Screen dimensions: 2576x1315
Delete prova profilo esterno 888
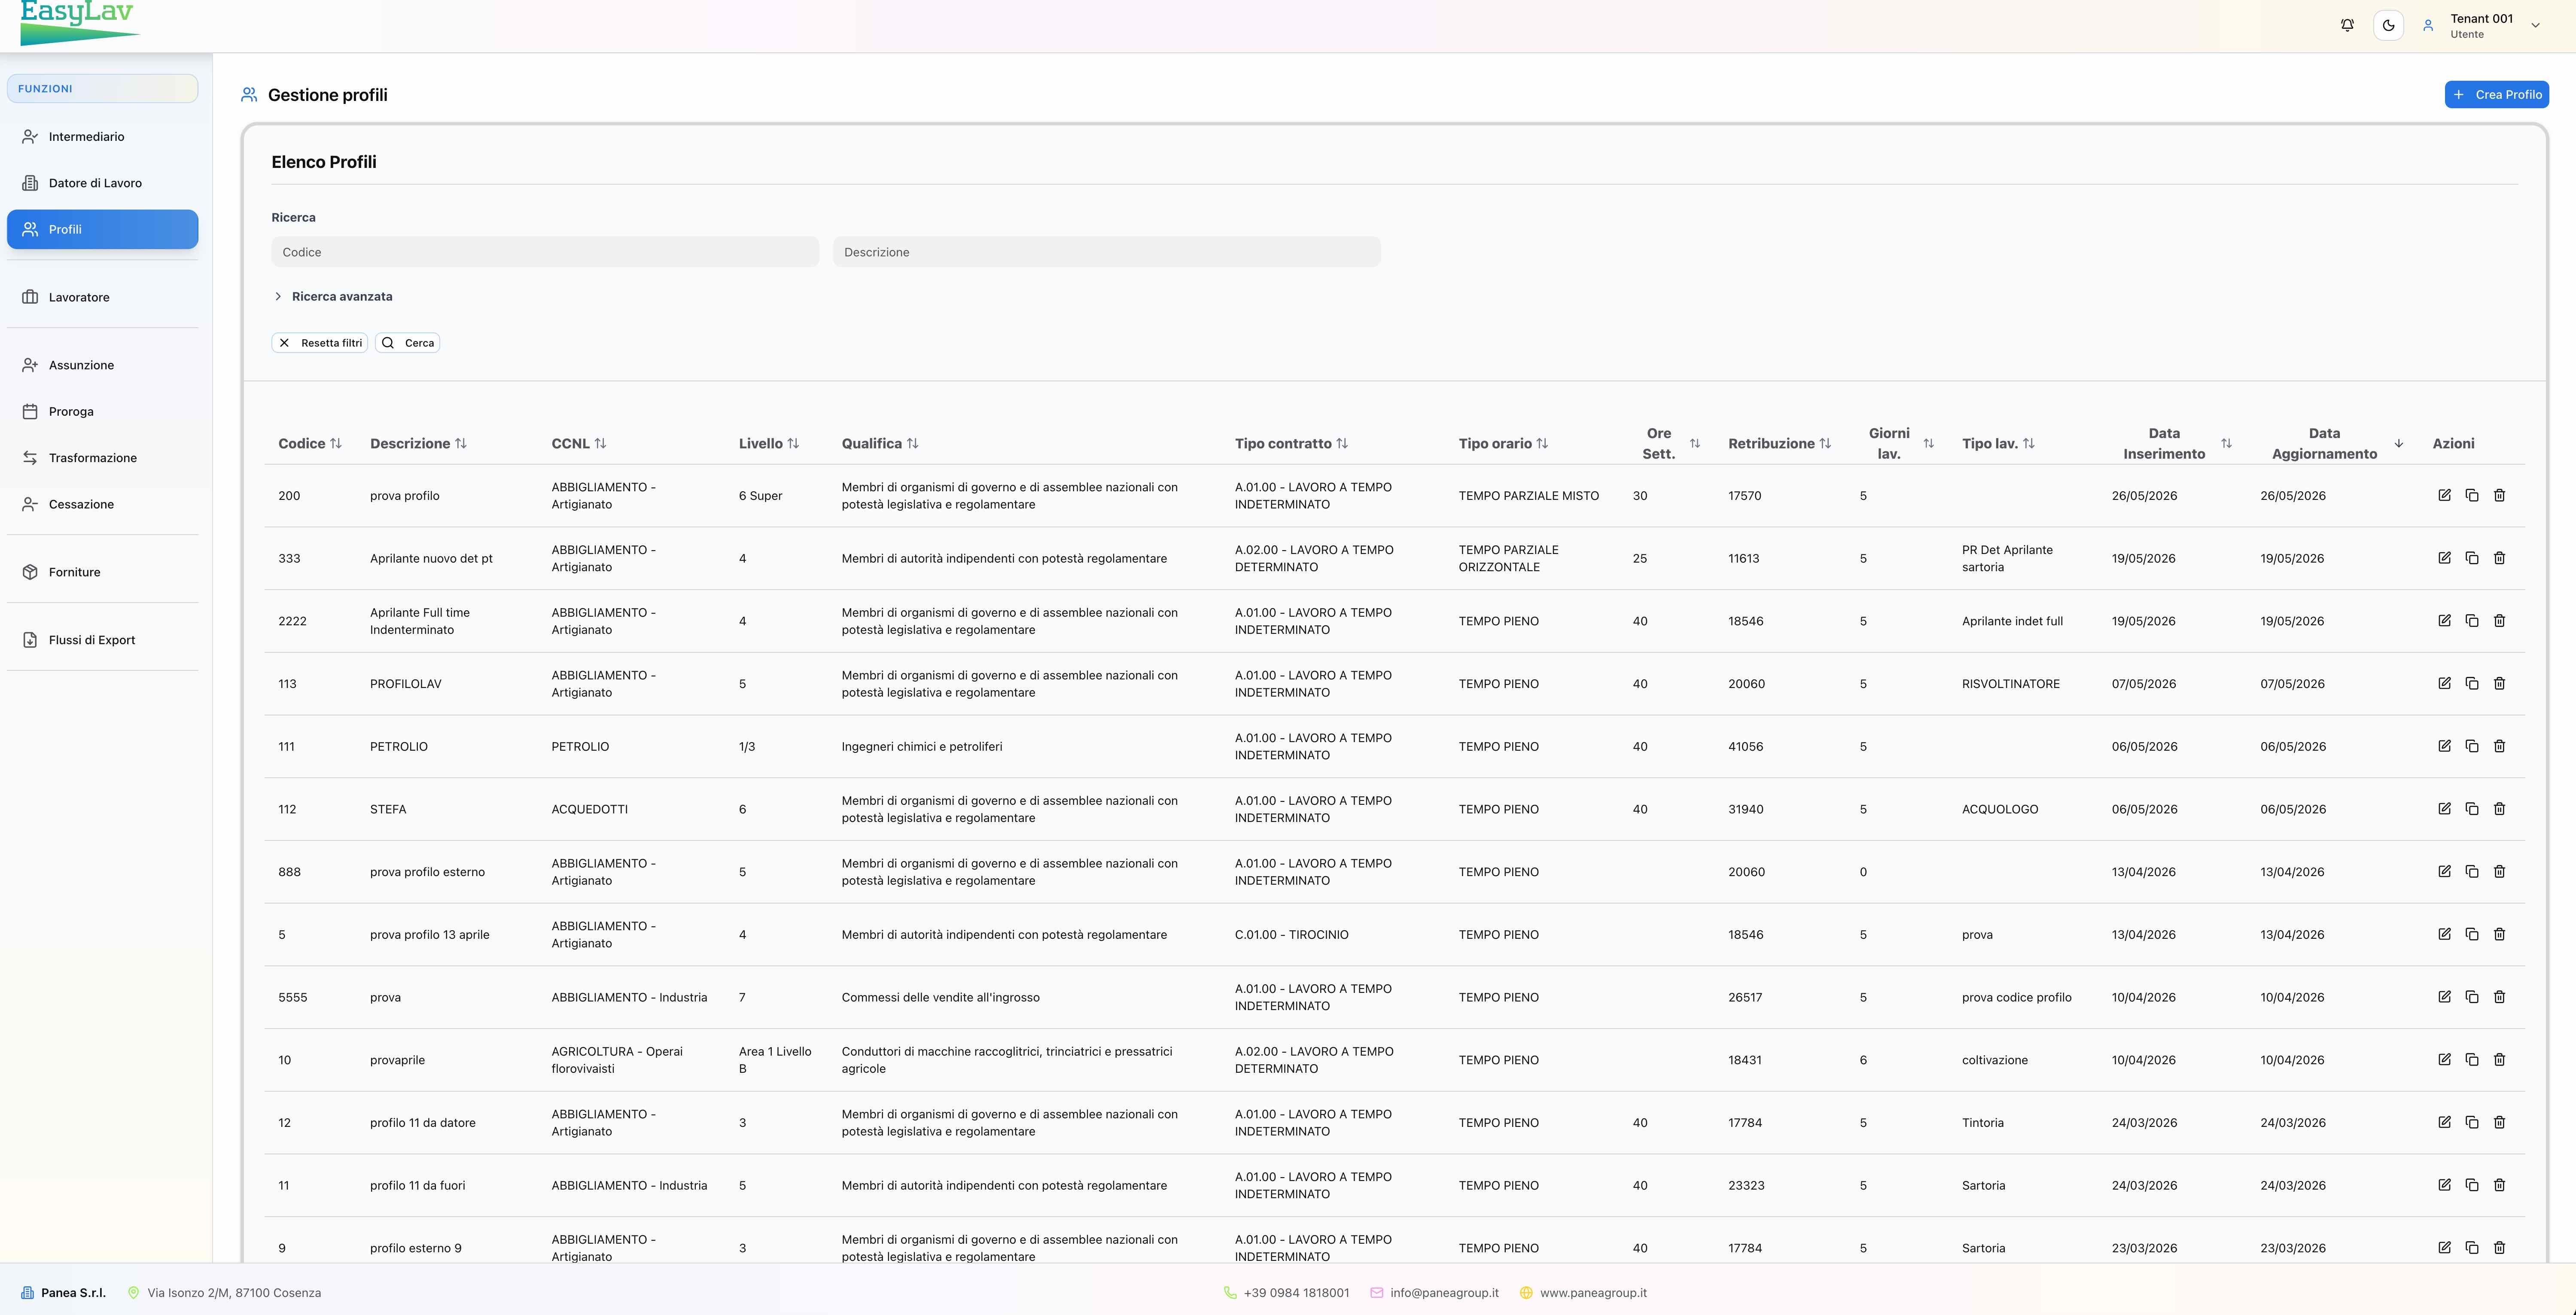click(x=2499, y=872)
